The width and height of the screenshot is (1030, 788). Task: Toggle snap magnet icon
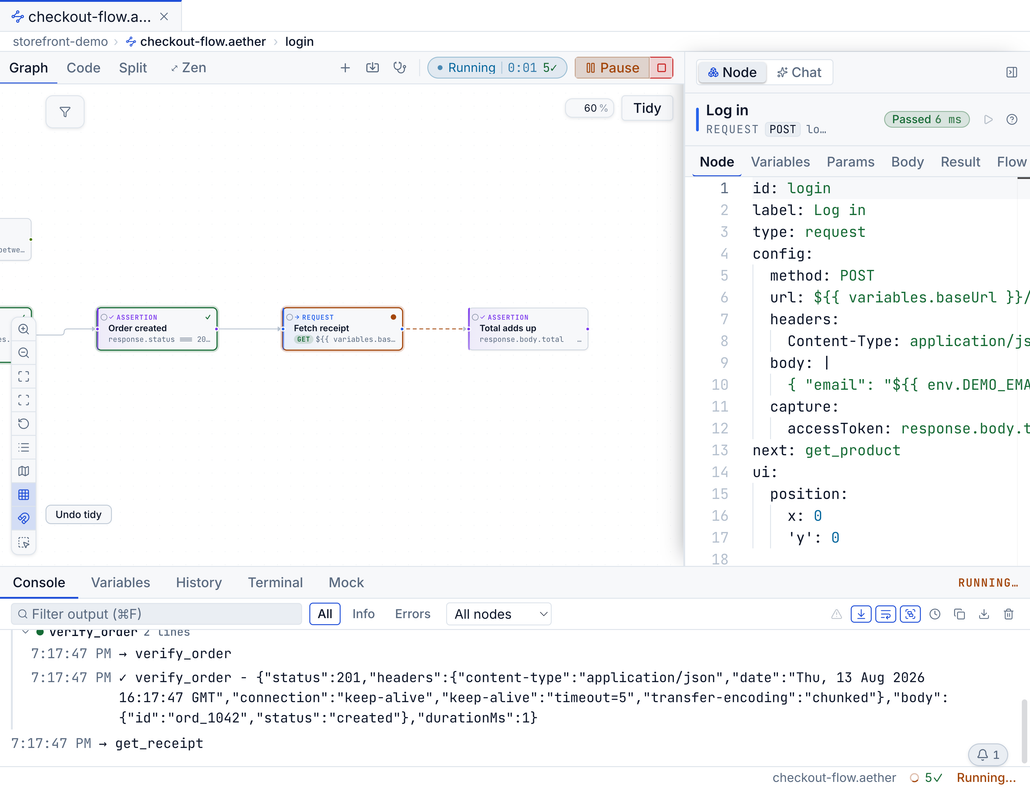coord(24,518)
